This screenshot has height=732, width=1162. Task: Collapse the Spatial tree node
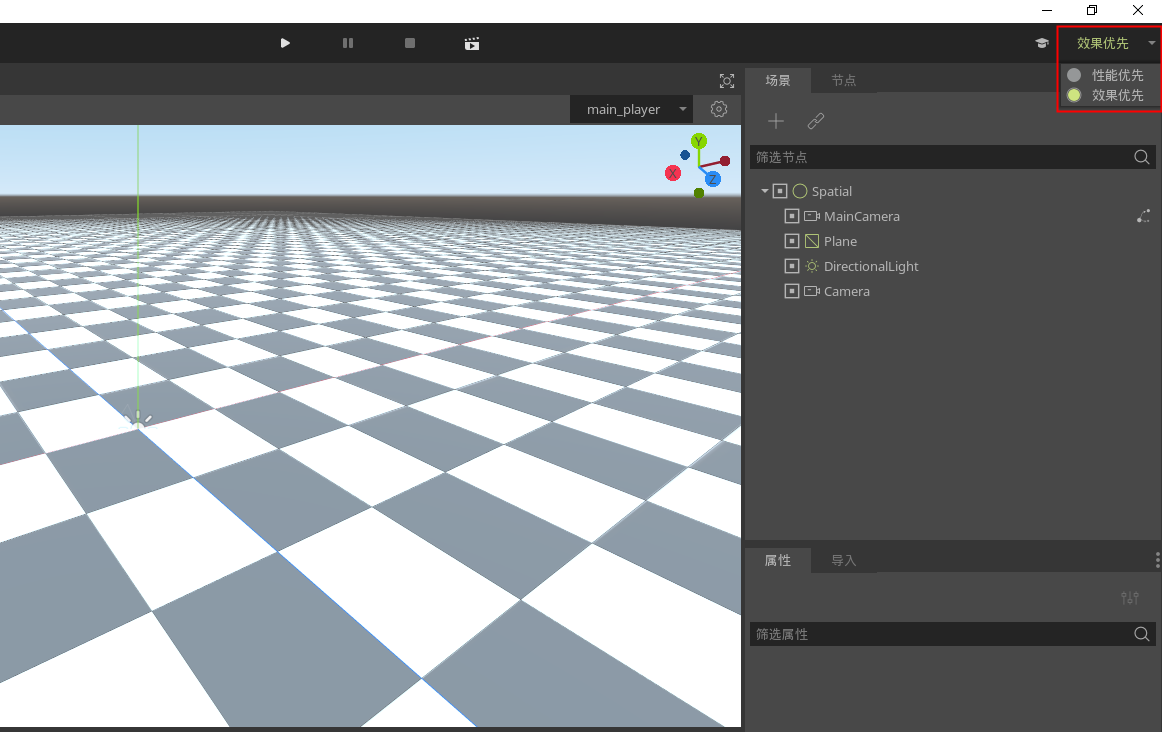pos(765,191)
